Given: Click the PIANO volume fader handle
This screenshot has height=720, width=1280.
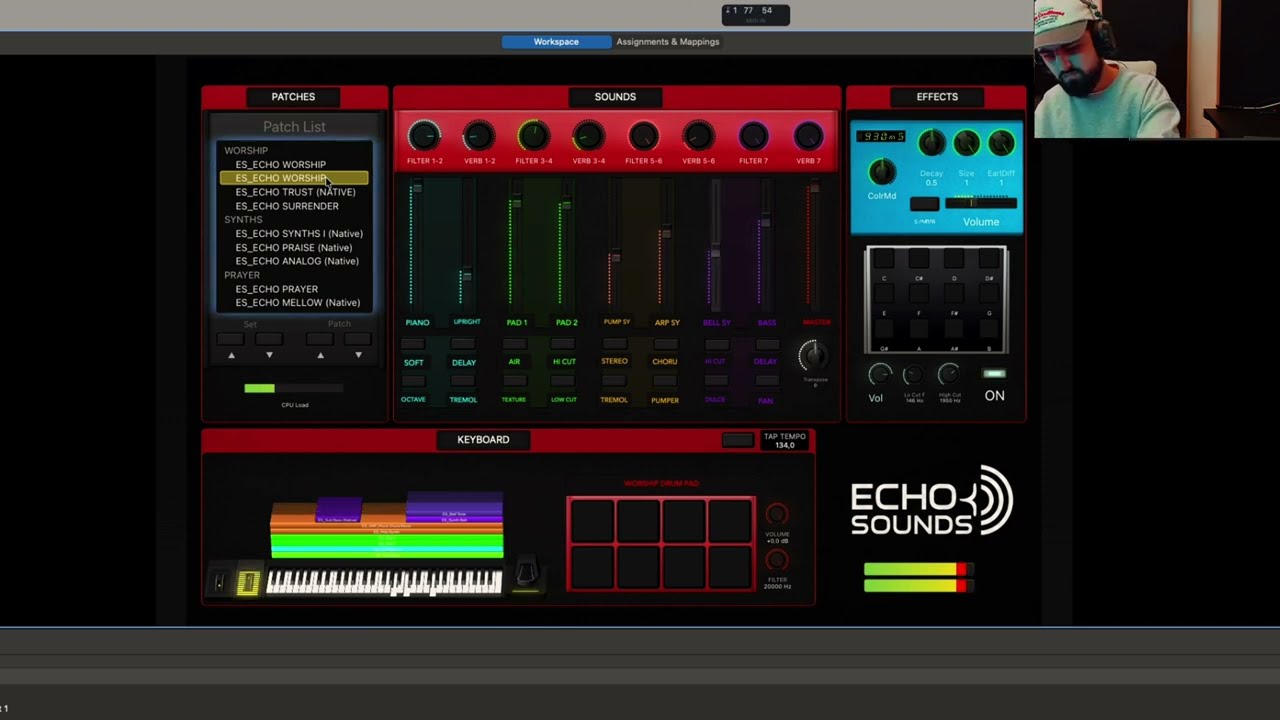Looking at the screenshot, I should coord(416,189).
